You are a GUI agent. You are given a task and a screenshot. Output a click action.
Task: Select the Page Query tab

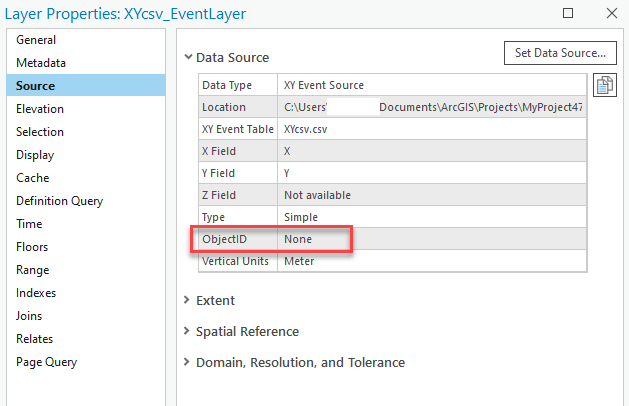click(46, 362)
